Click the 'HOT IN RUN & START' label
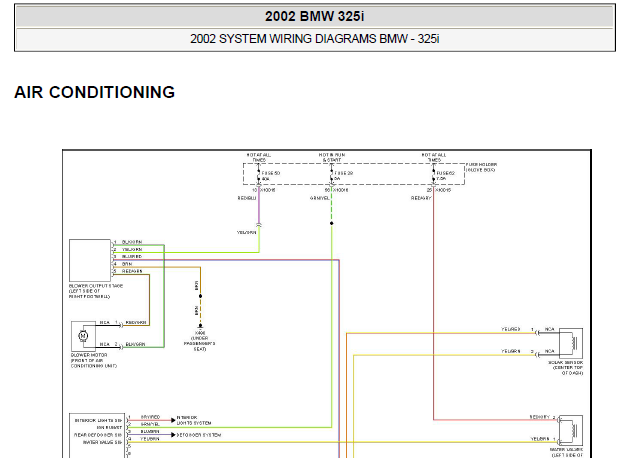Screen dimensions: 620x458 pyautogui.click(x=332, y=157)
